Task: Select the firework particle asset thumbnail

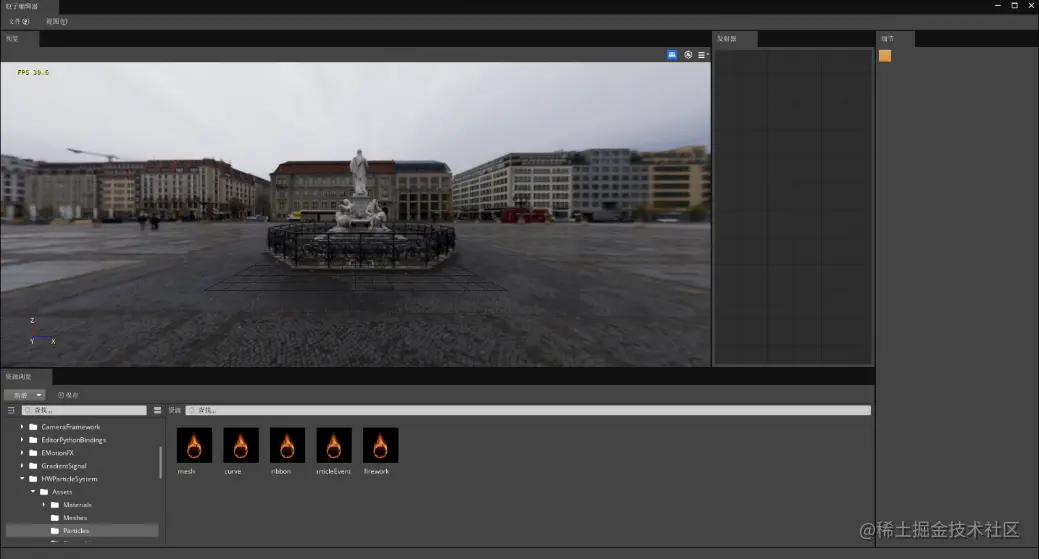Action: (380, 445)
